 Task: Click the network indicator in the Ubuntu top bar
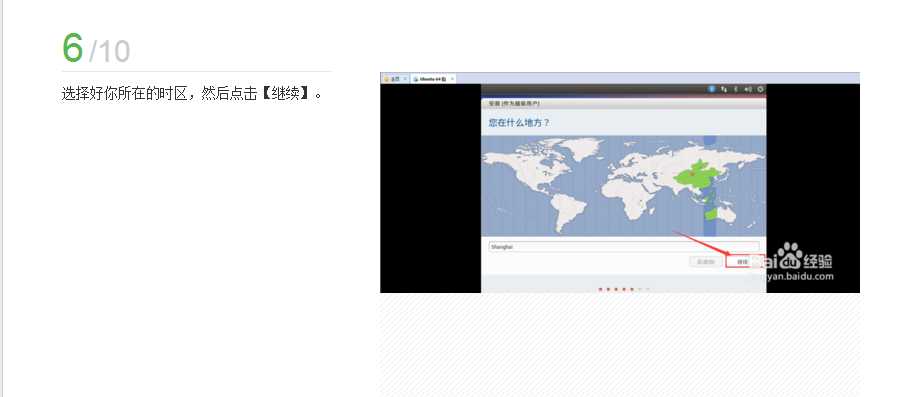[724, 89]
